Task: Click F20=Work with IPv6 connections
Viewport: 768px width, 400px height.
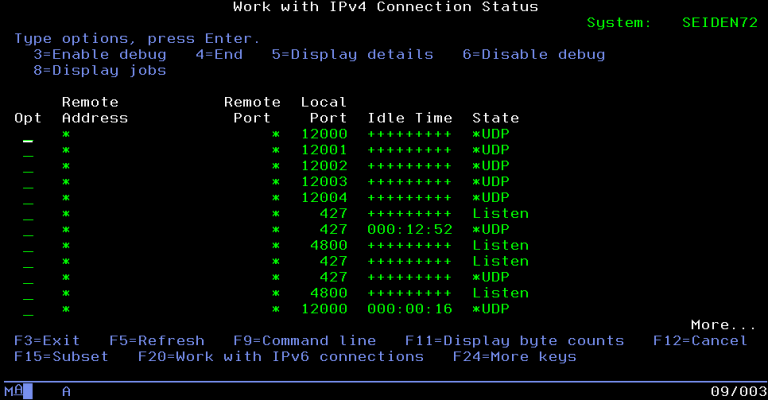Action: [281, 356]
